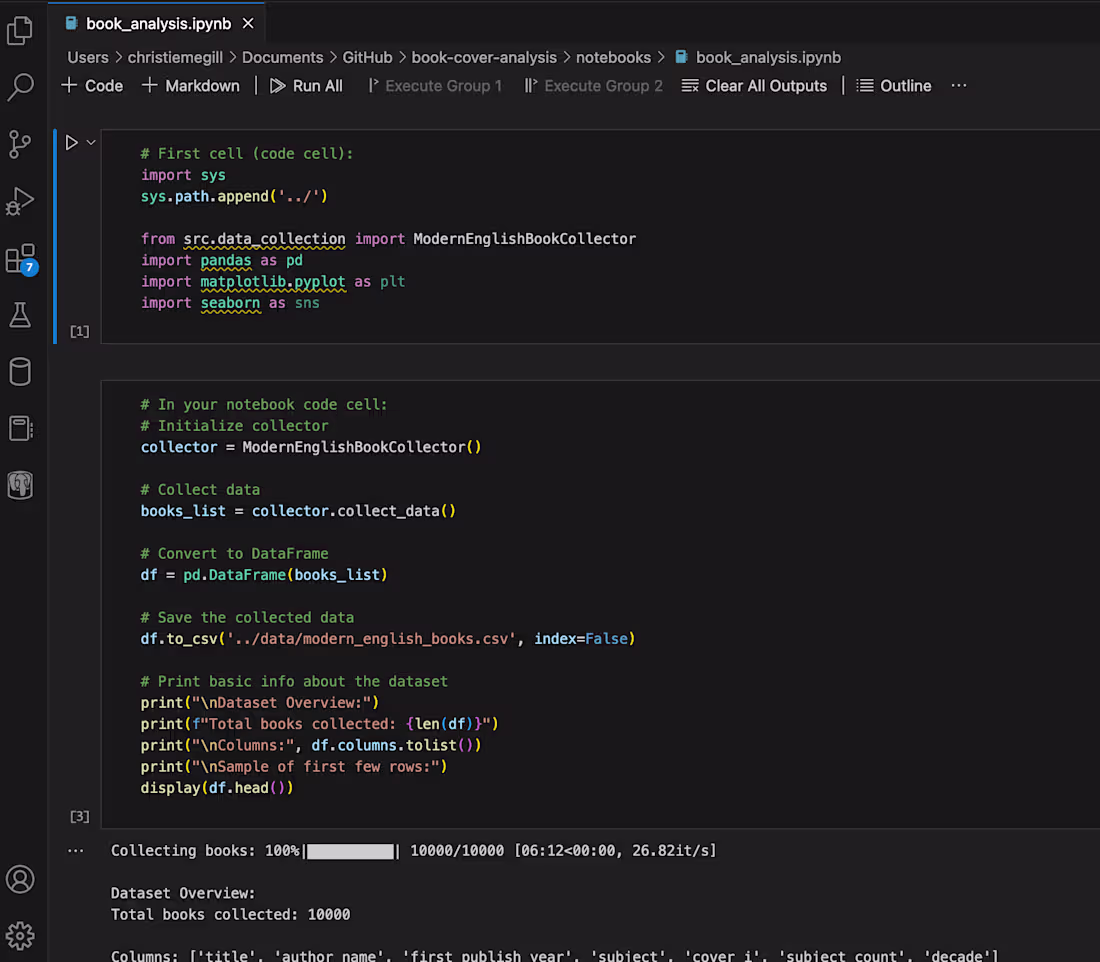Click the christiemegill breadcrumb
This screenshot has height=962, width=1100.
pyautogui.click(x=175, y=58)
